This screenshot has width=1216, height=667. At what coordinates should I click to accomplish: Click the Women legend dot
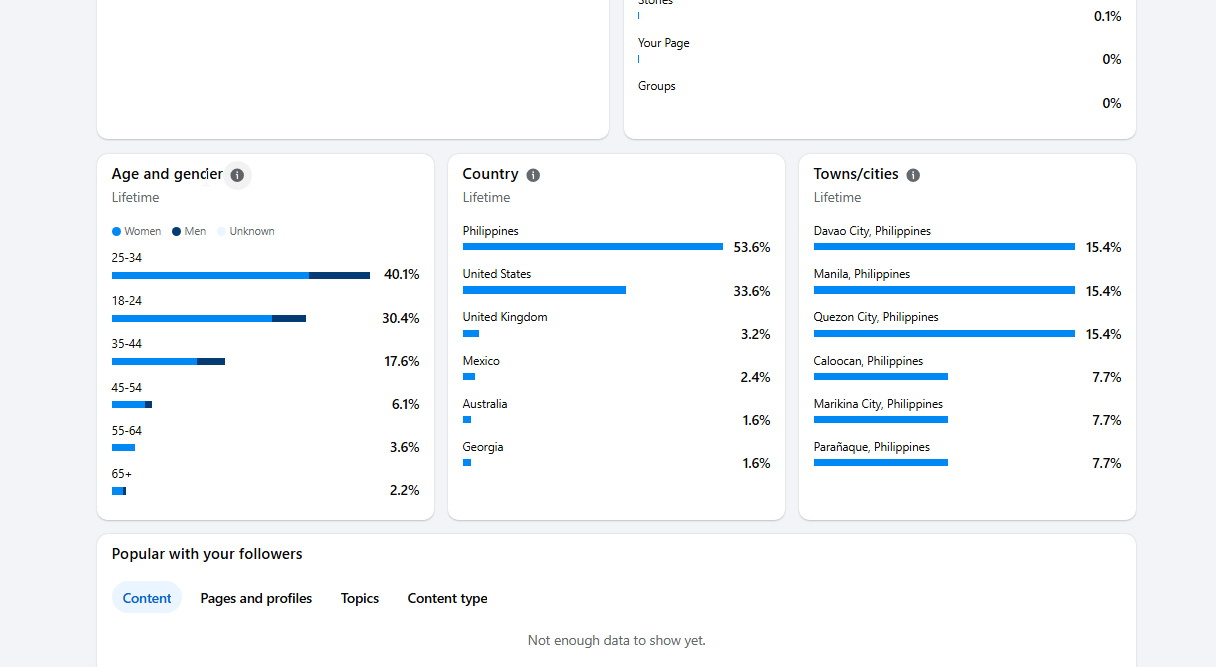point(116,231)
